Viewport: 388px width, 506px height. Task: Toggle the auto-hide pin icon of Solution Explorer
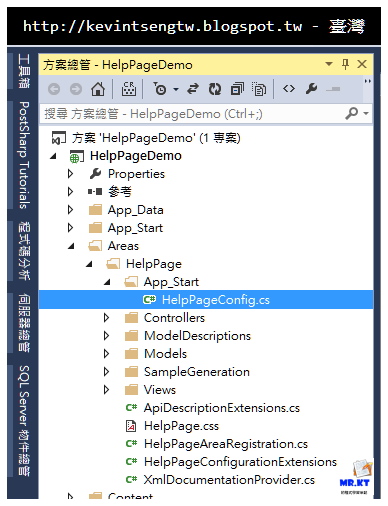[x=346, y=64]
